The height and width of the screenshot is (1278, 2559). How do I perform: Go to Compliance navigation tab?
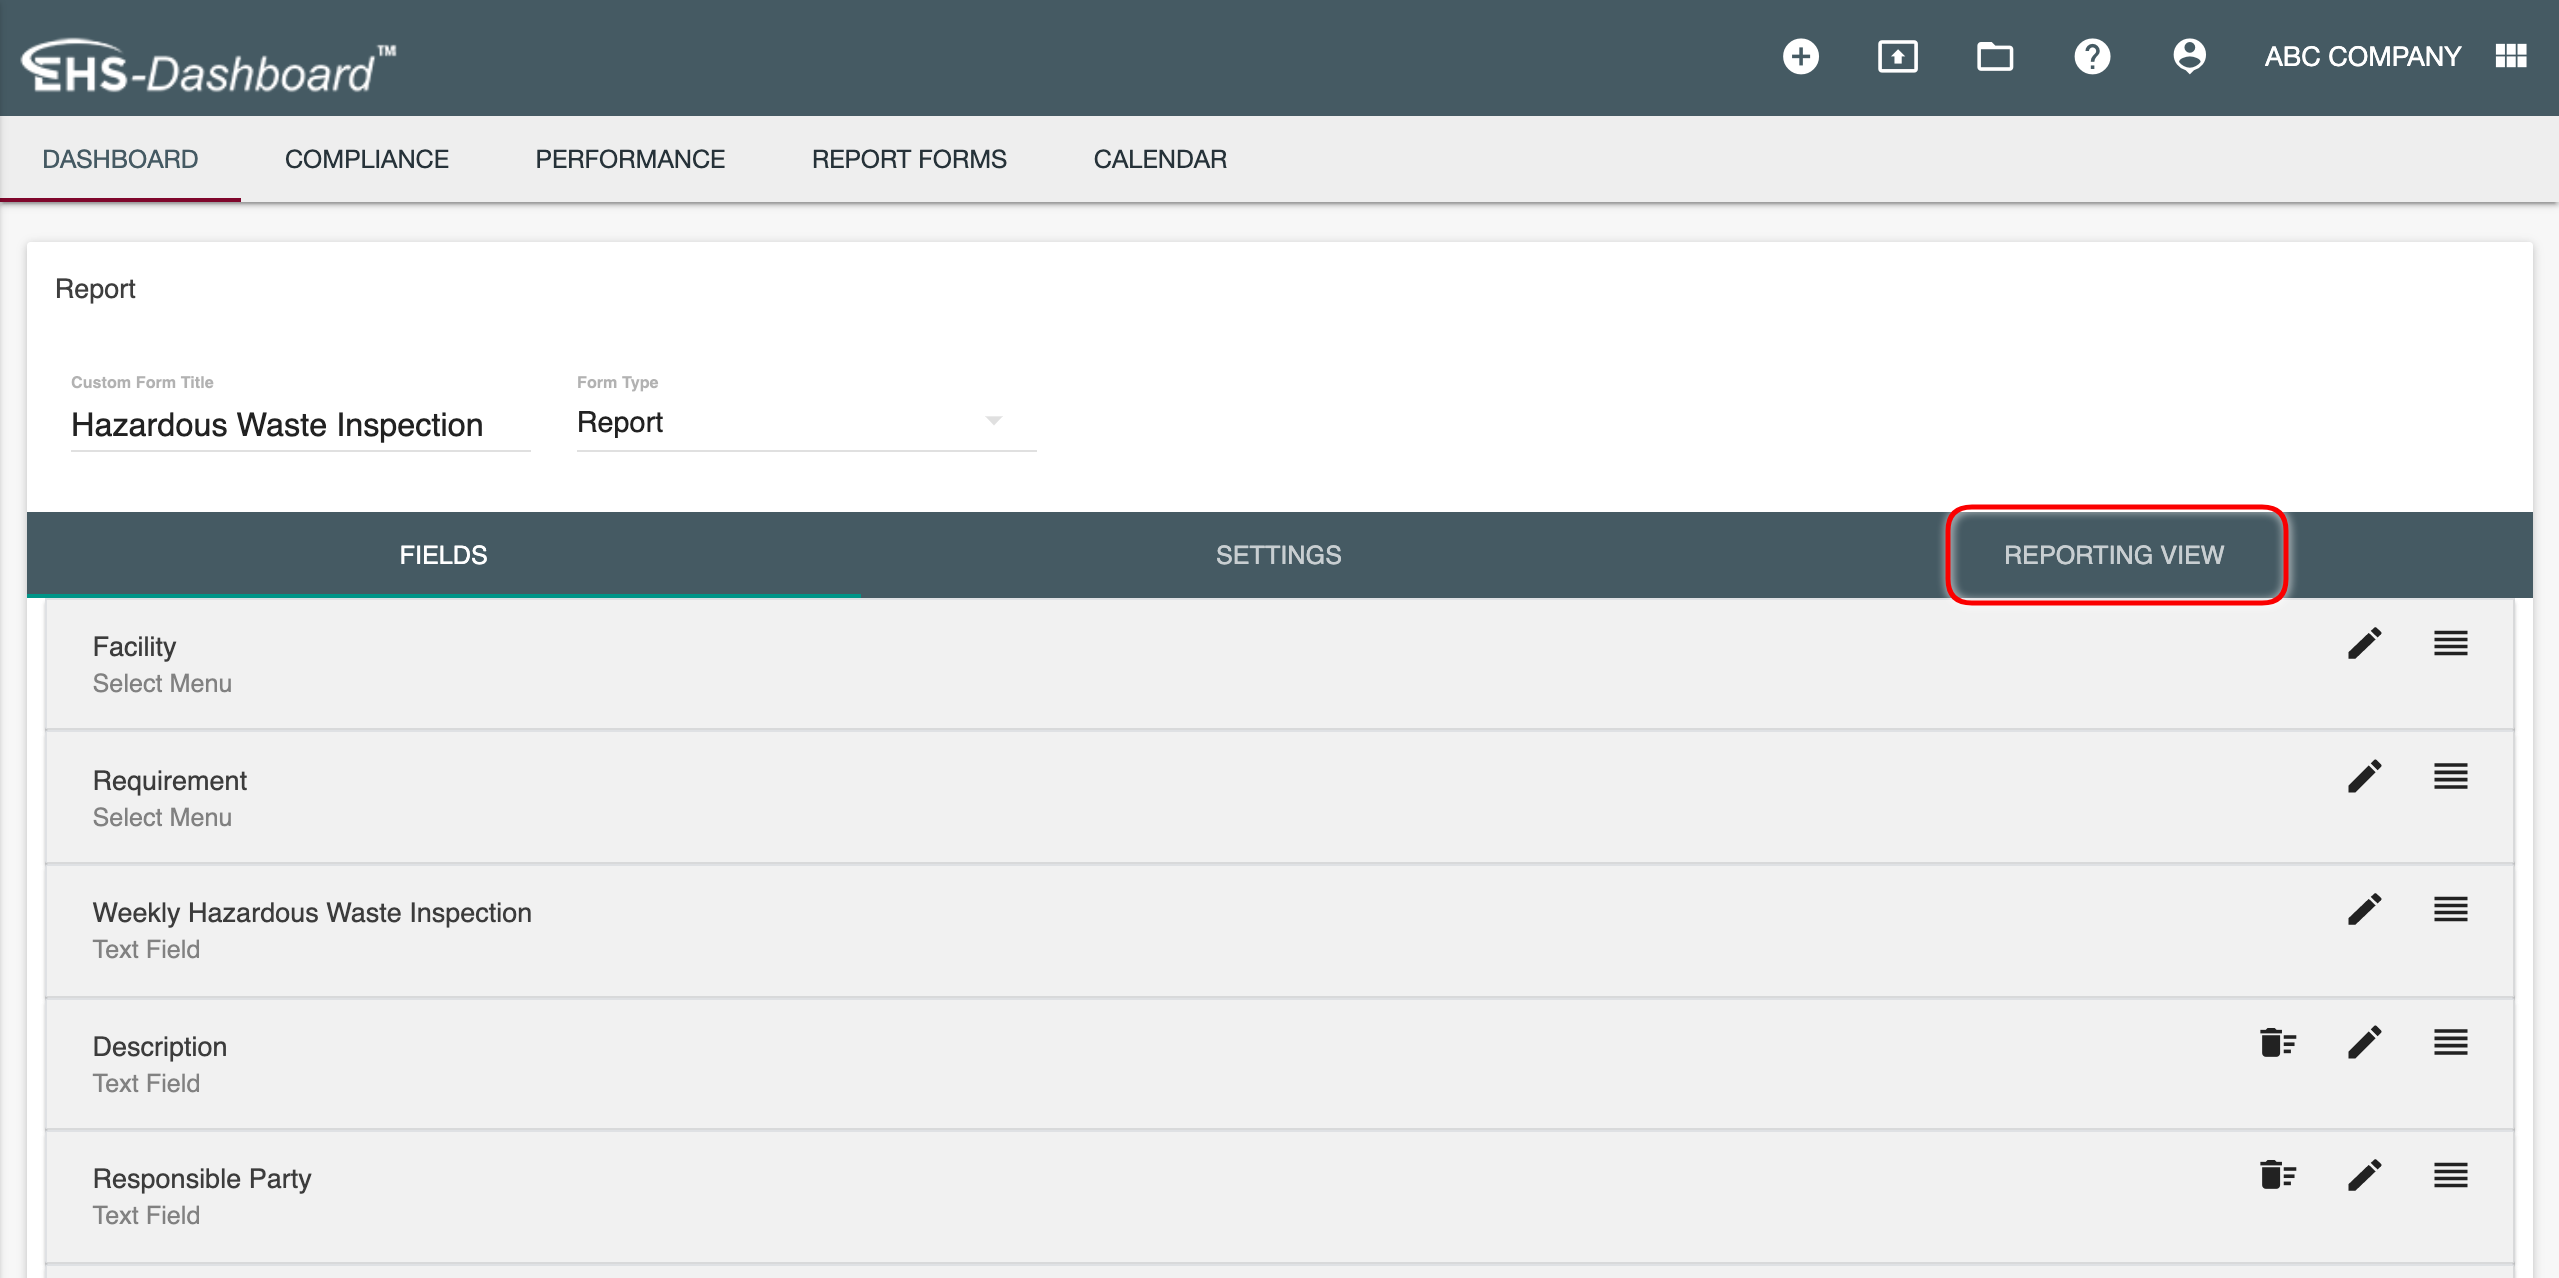[x=366, y=159]
